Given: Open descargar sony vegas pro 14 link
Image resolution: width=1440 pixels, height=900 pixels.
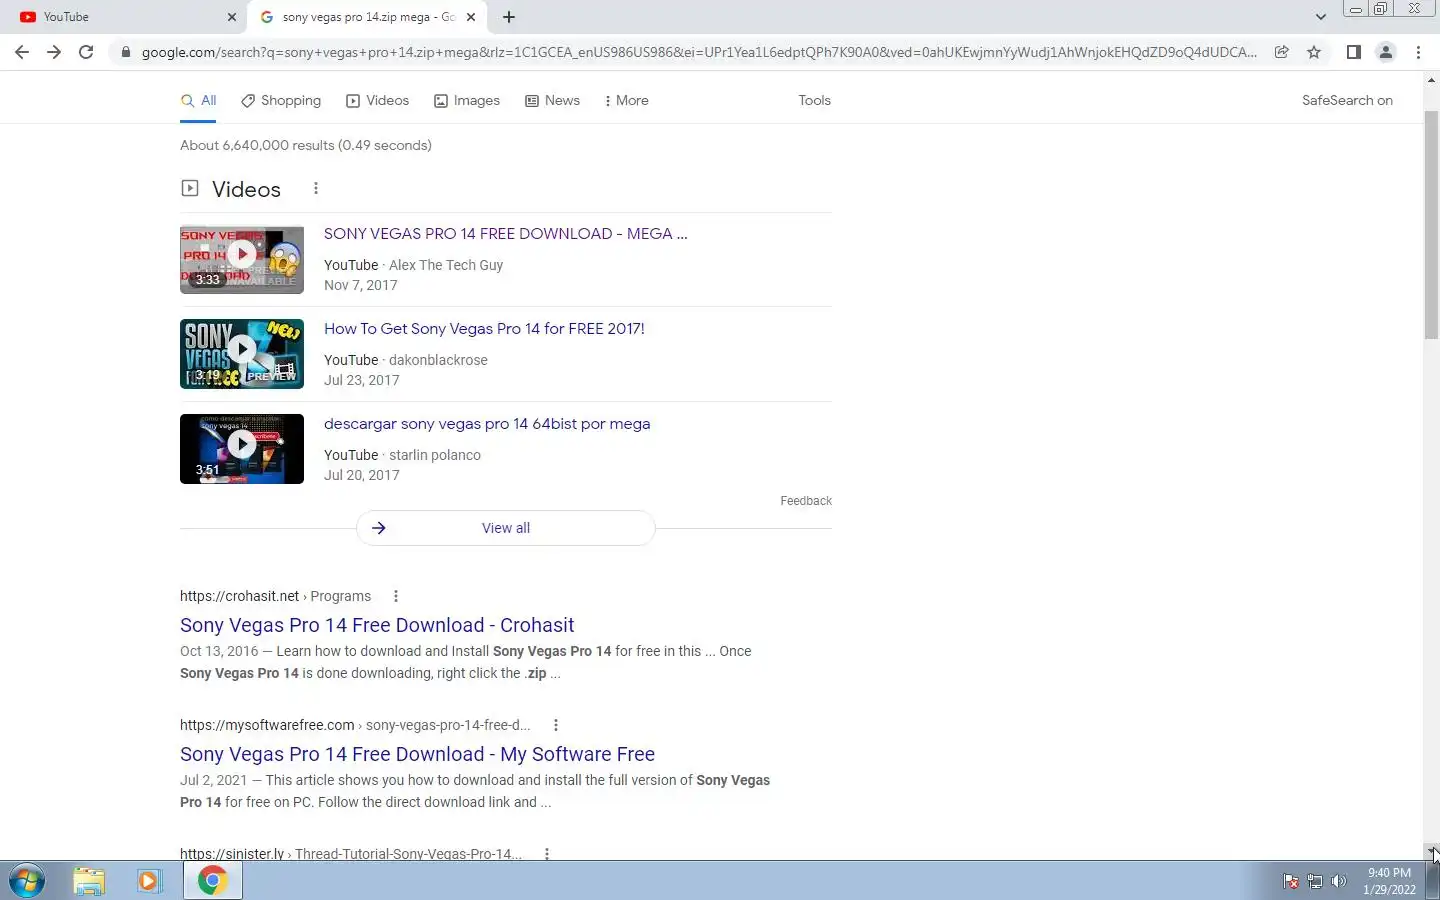Looking at the screenshot, I should [487, 424].
